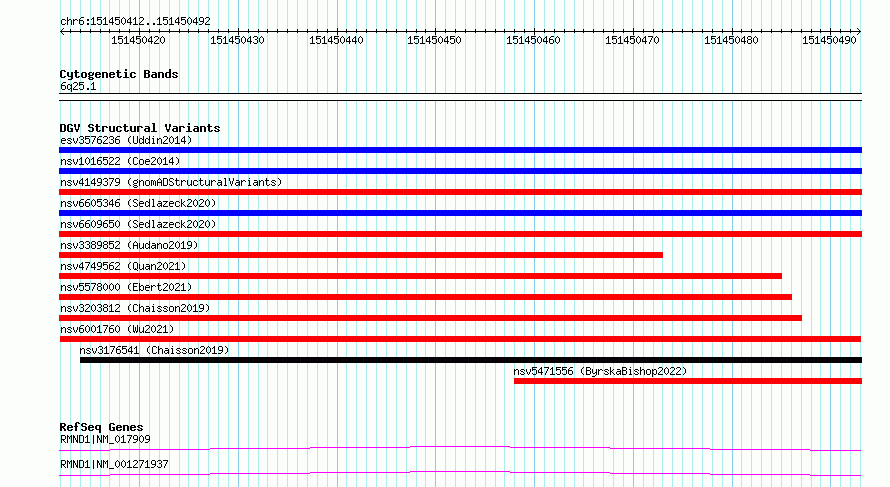Image resolution: width=890 pixels, height=487 pixels.
Task: Open nsv3176541 (Chaisson2019) label
Action: coord(154,350)
